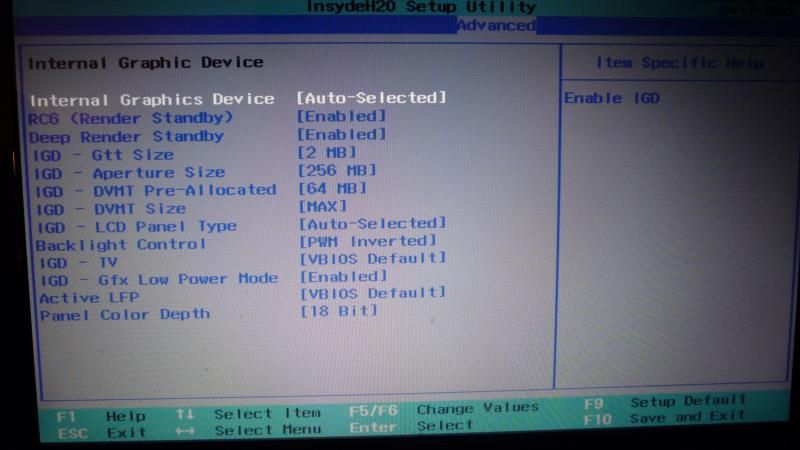Open Panel Color Depth [18 Bit] value
Image resolution: width=800 pixels, height=450 pixels.
[339, 311]
